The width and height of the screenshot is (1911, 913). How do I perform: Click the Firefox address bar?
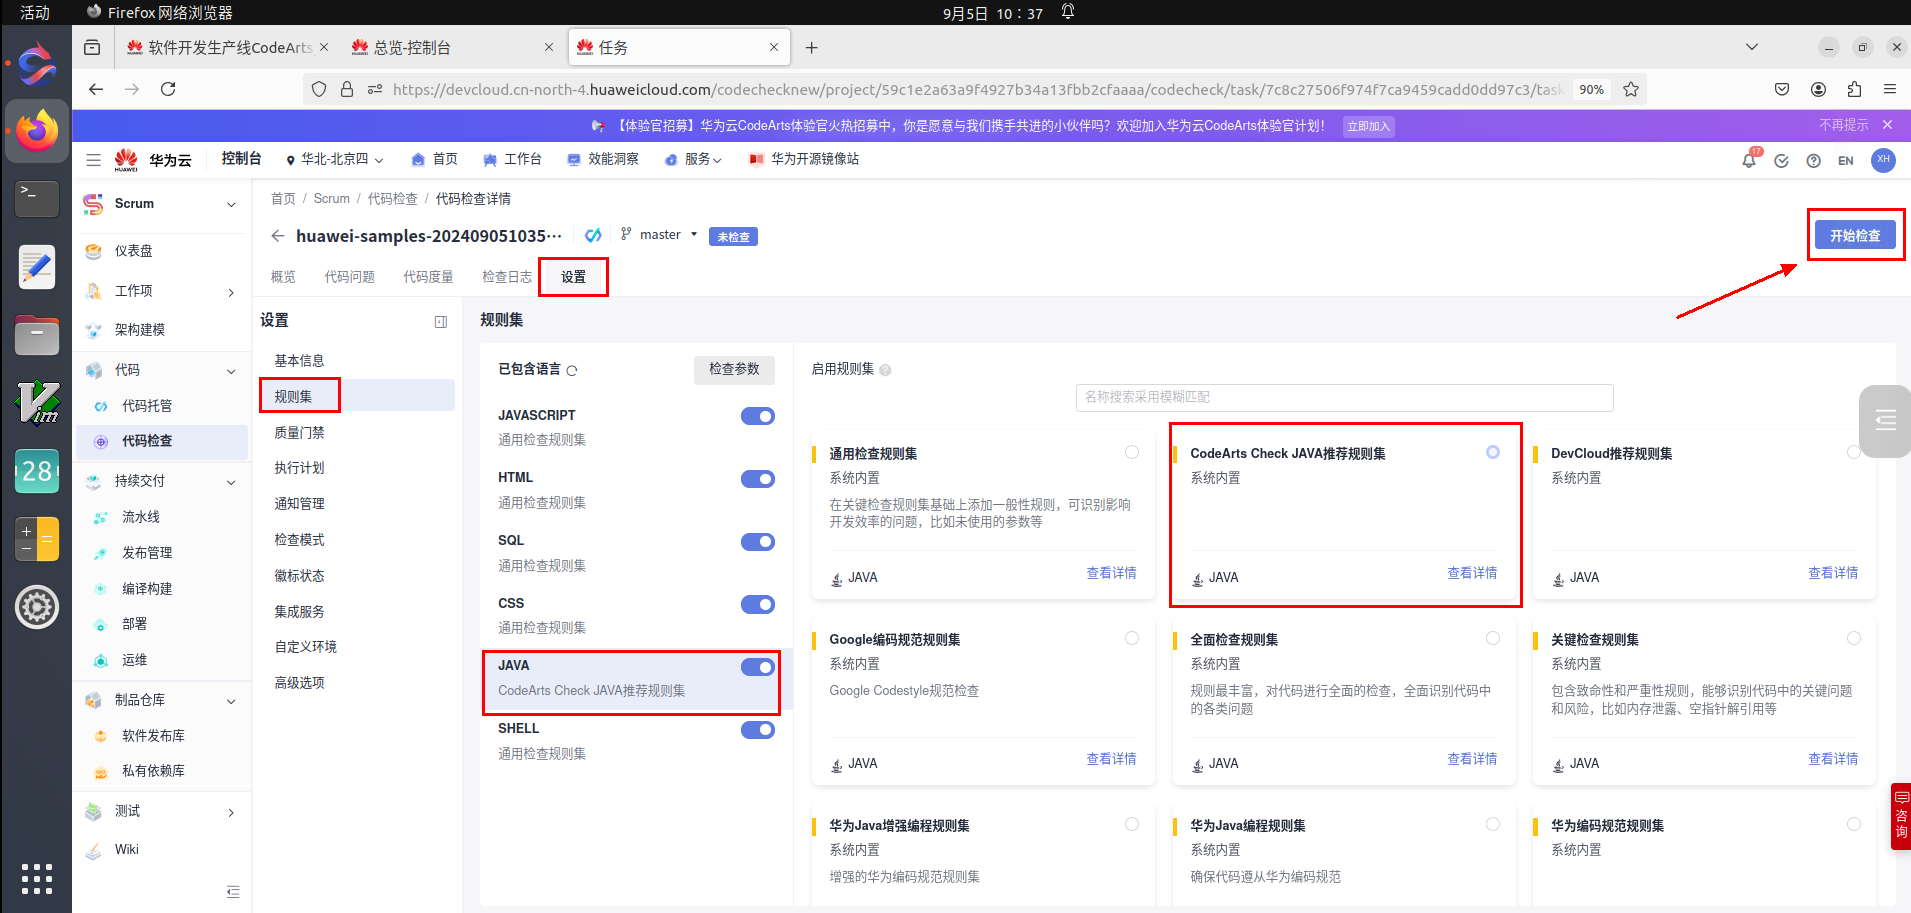[977, 89]
